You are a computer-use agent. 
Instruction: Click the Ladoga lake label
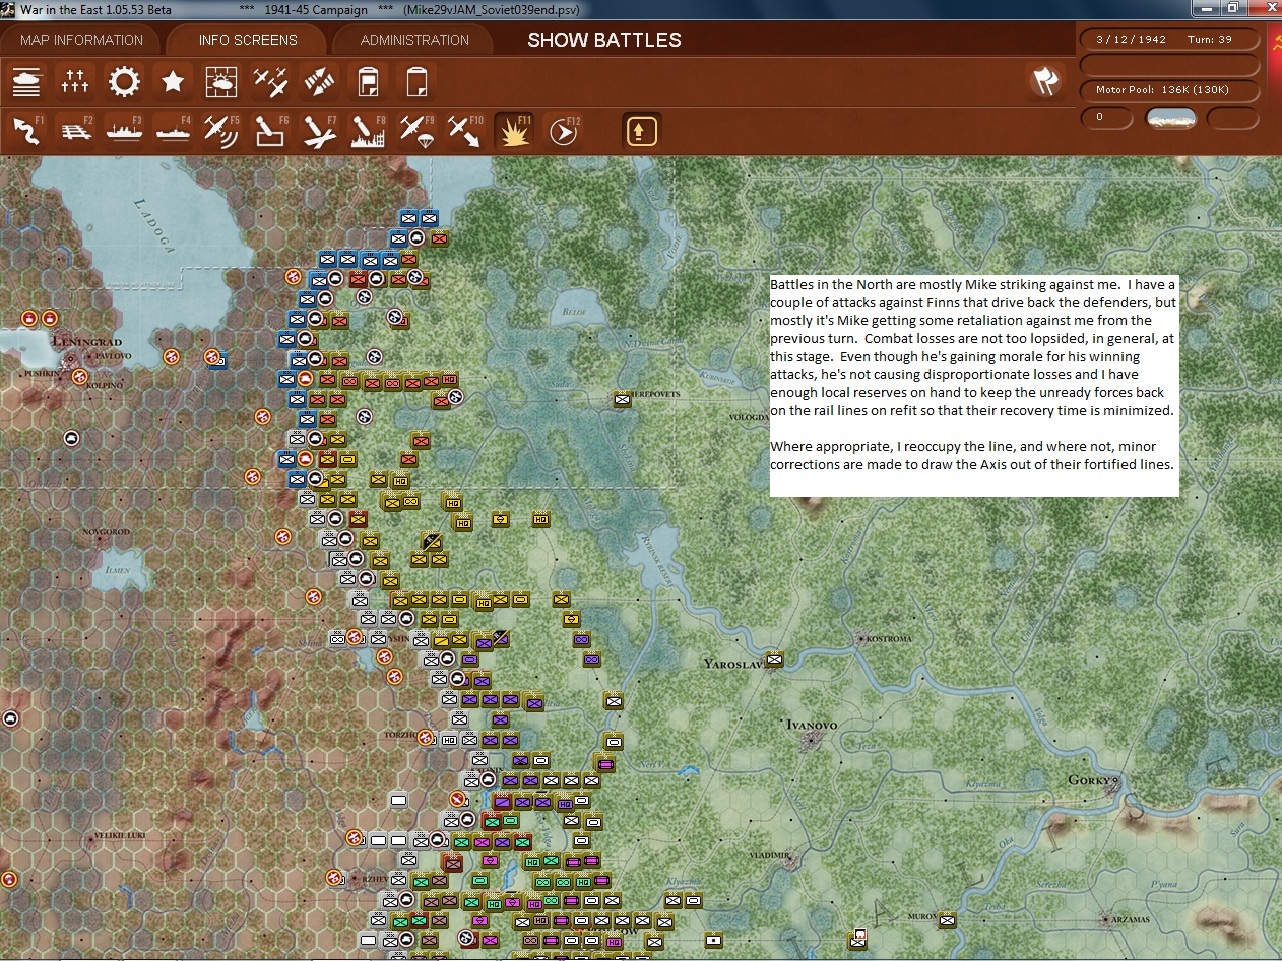(x=155, y=226)
